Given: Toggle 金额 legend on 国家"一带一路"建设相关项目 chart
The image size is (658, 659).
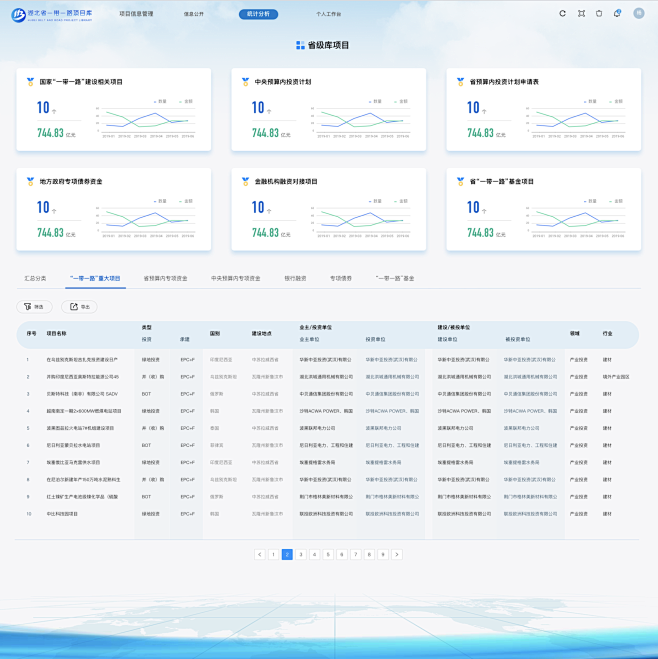Looking at the screenshot, I should (186, 101).
